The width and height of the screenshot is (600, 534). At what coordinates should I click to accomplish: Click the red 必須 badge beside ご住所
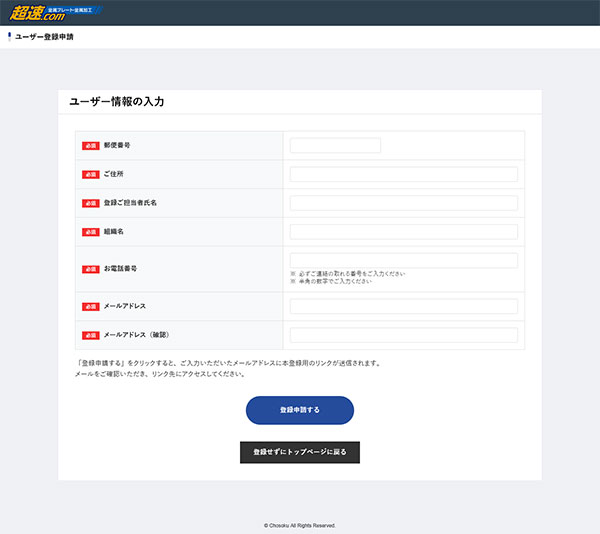point(90,174)
